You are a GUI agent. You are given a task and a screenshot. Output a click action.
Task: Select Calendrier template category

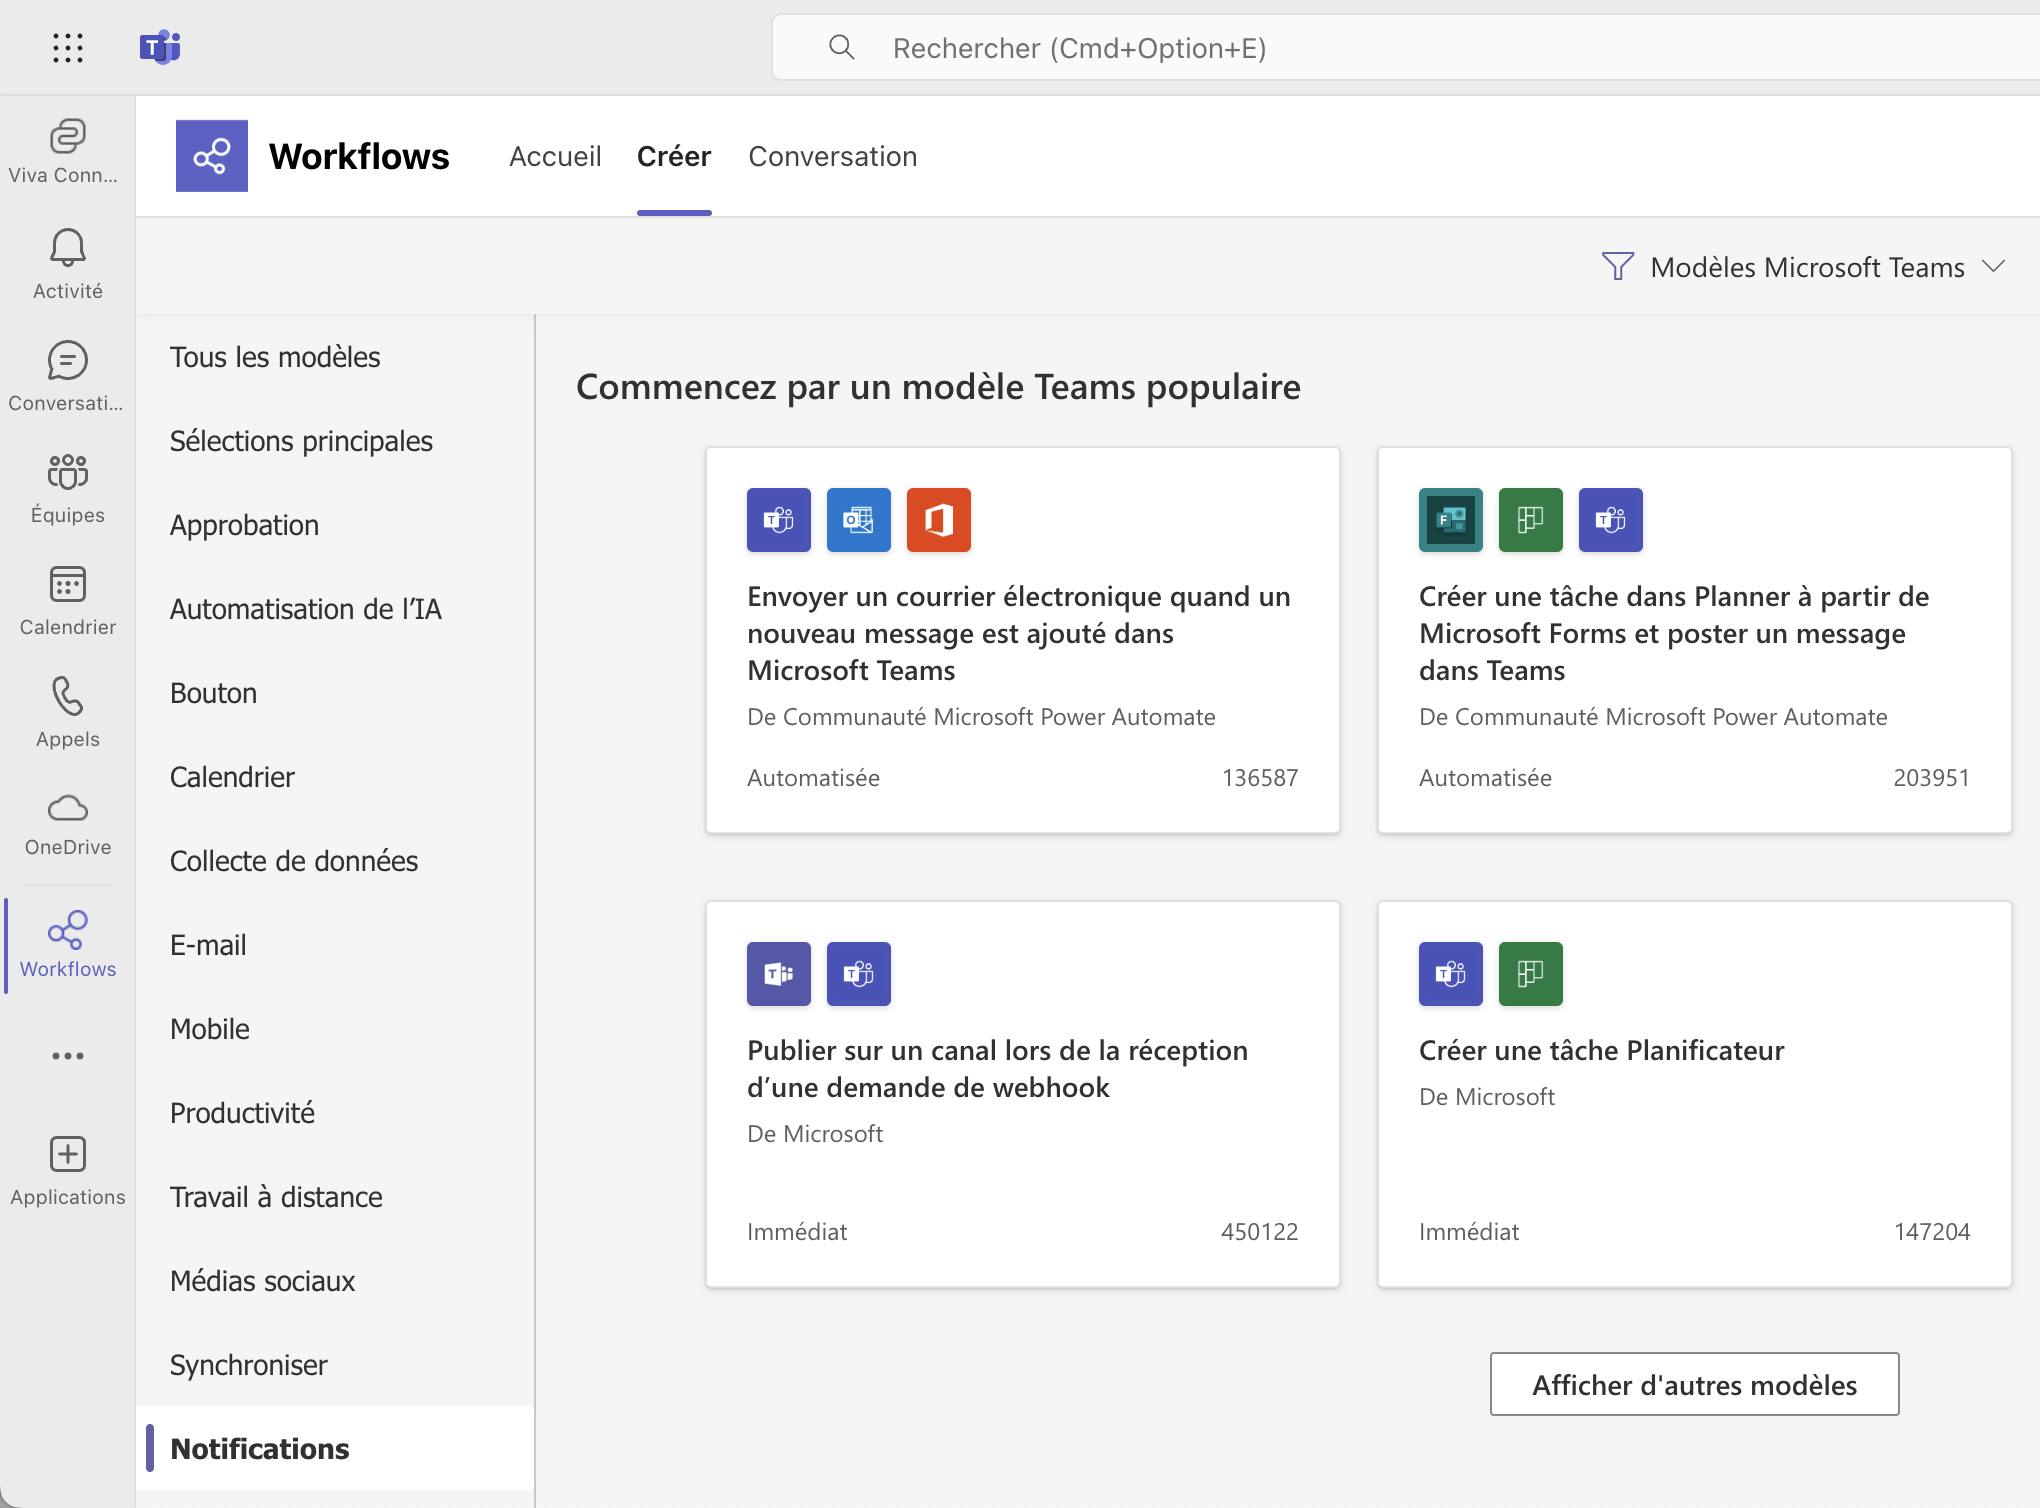coord(335,777)
